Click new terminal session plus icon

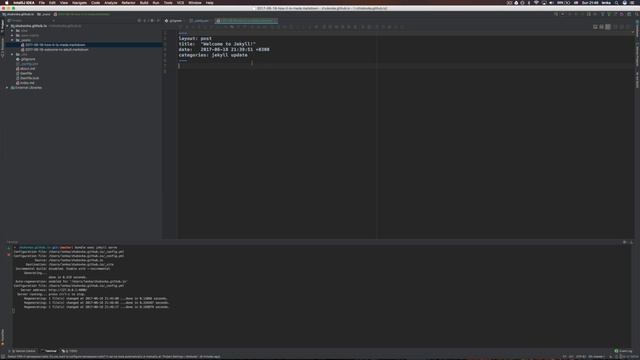[x=9, y=248]
